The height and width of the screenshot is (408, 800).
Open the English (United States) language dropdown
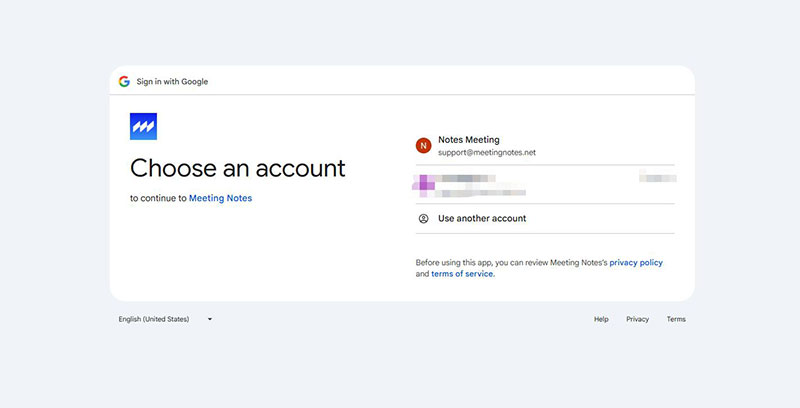click(153, 319)
